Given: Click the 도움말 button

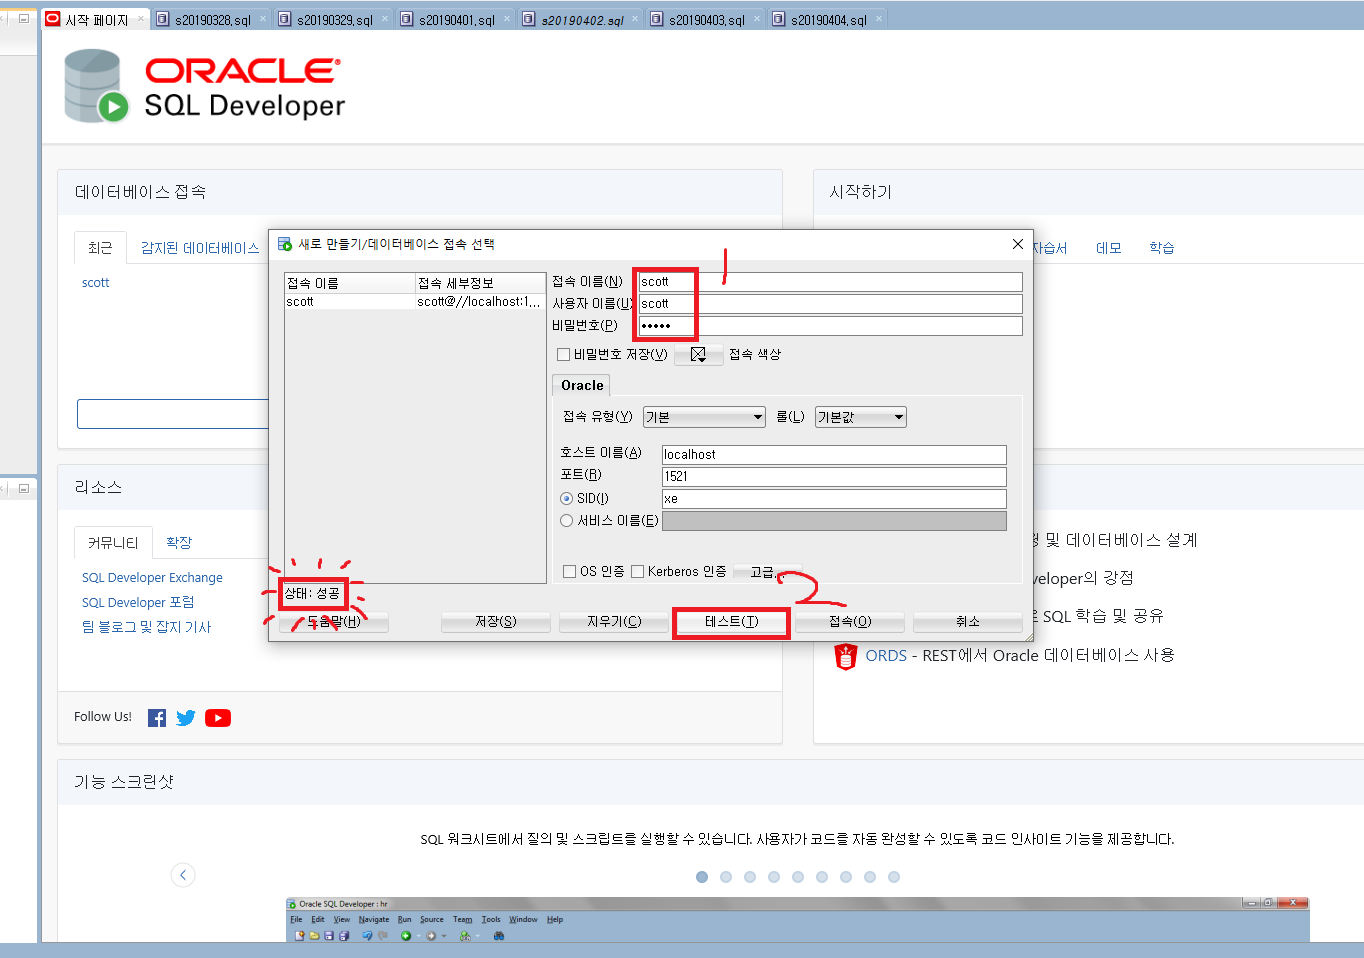Looking at the screenshot, I should (x=334, y=622).
